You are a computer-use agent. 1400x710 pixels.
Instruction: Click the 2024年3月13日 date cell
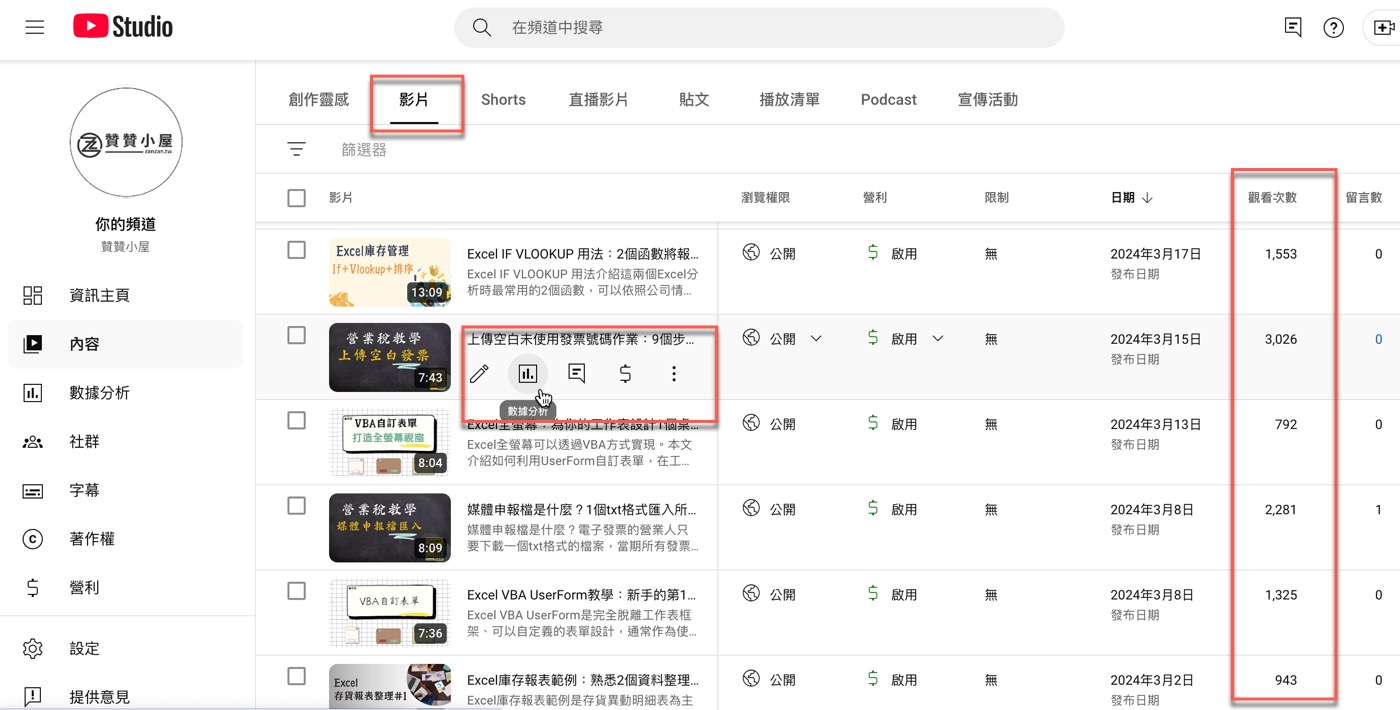click(x=1156, y=424)
